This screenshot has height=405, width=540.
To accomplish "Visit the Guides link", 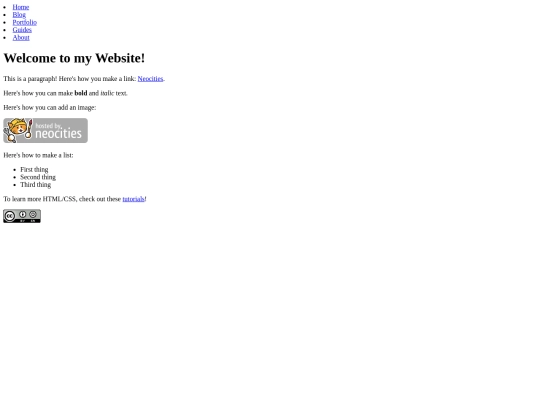I will click(x=22, y=30).
